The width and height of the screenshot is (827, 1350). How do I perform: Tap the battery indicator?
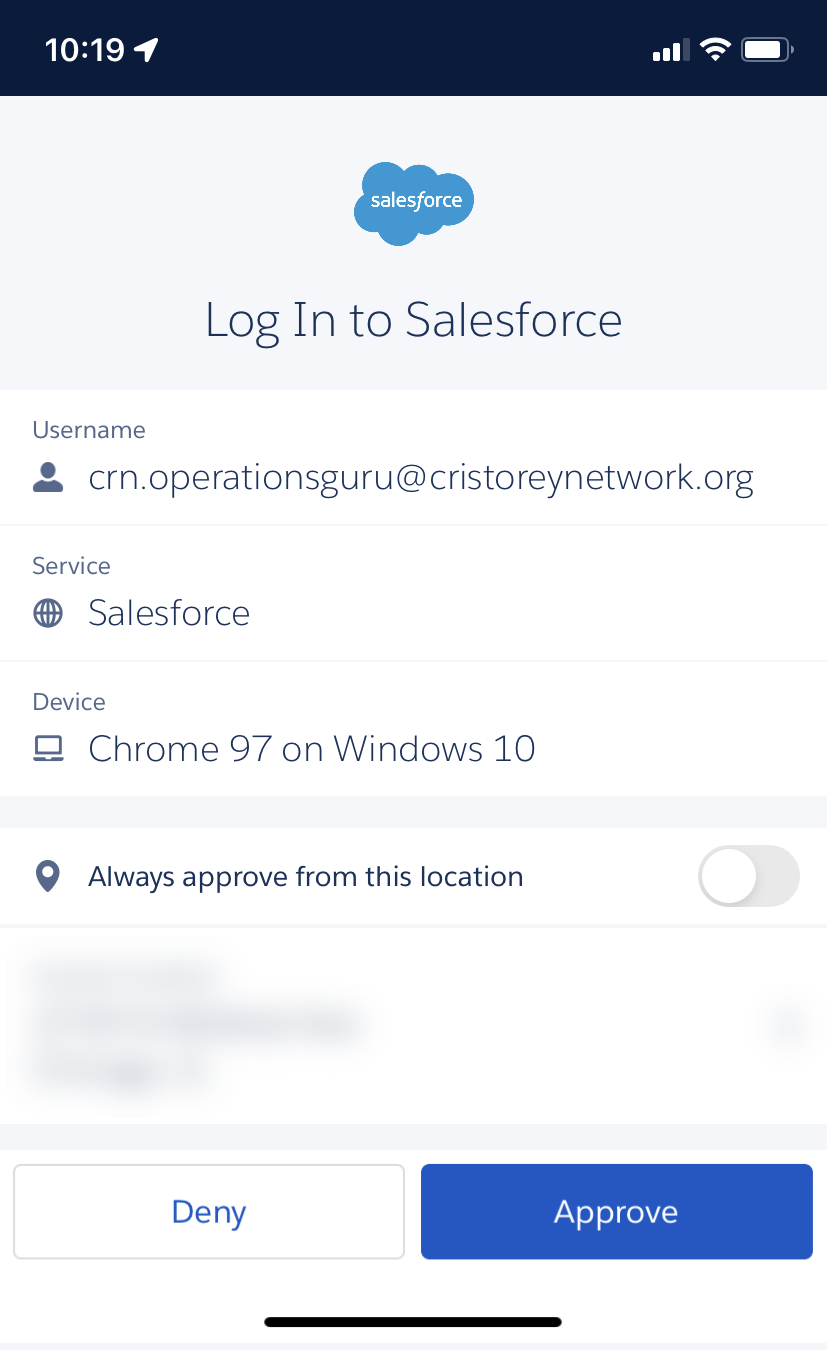[768, 49]
